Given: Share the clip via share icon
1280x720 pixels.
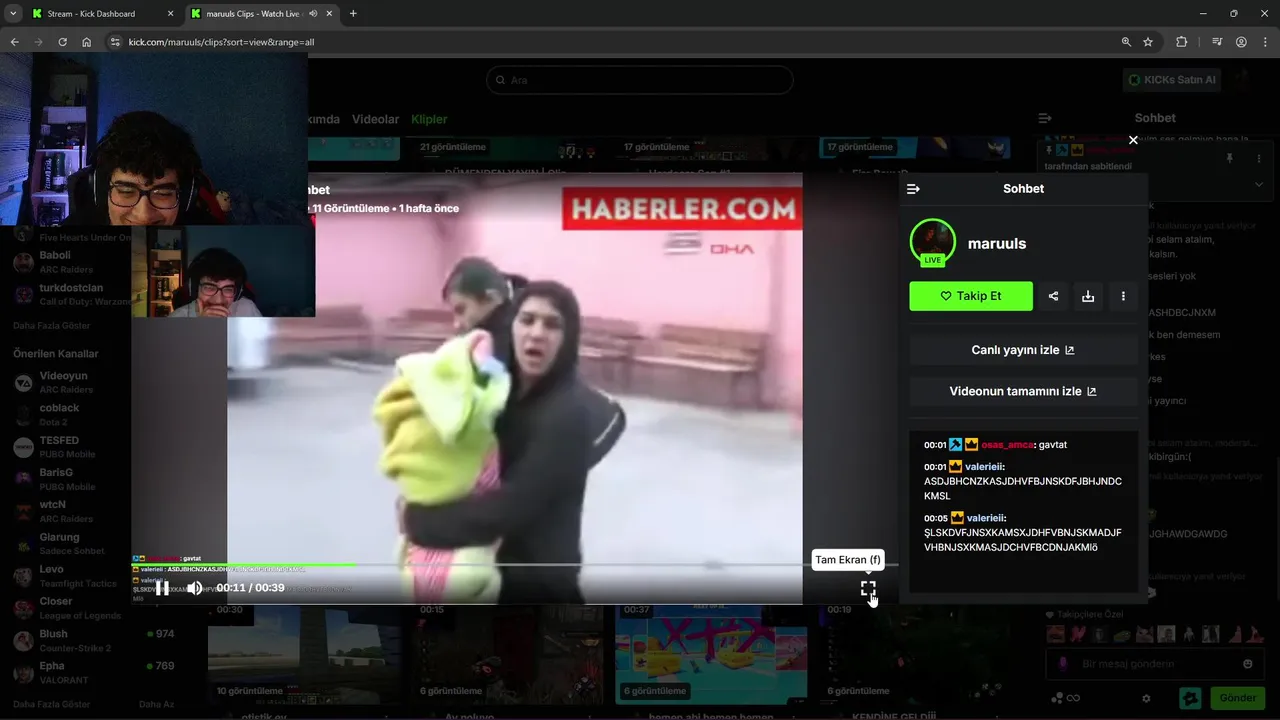Looking at the screenshot, I should [x=1053, y=296].
